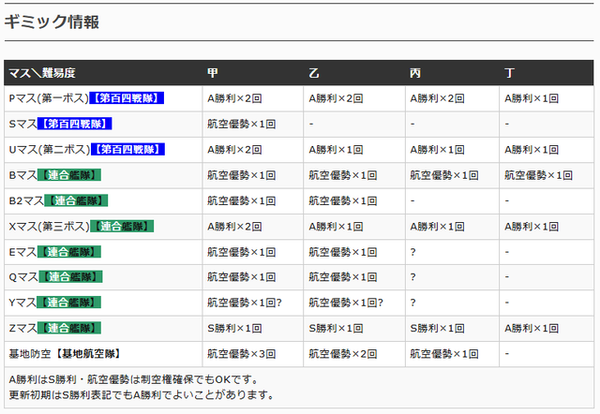Viewport: 600px width, 414px height.
Task: Click blue 第百四戦隊 badge in Uマス row
Action: [x=127, y=149]
